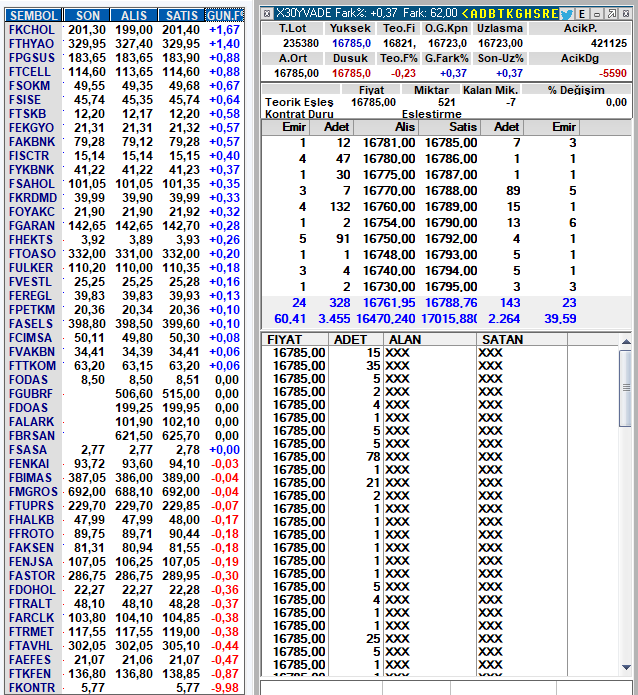Select FFROTO symbol in watchlist

[x=31, y=534]
